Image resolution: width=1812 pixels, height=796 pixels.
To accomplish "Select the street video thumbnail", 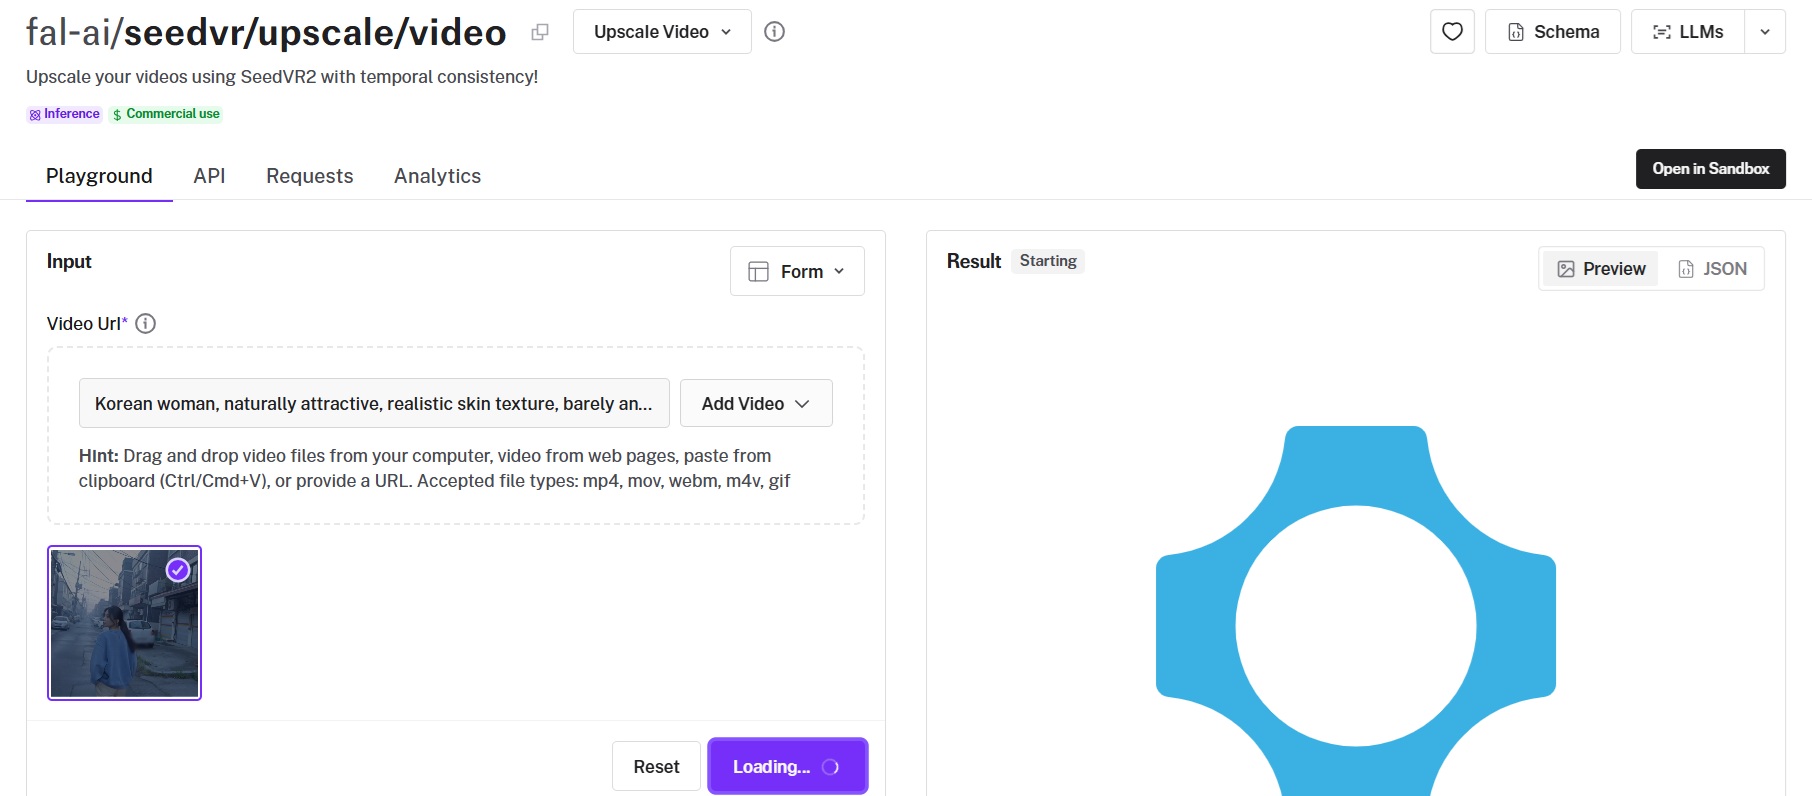I will coord(124,623).
